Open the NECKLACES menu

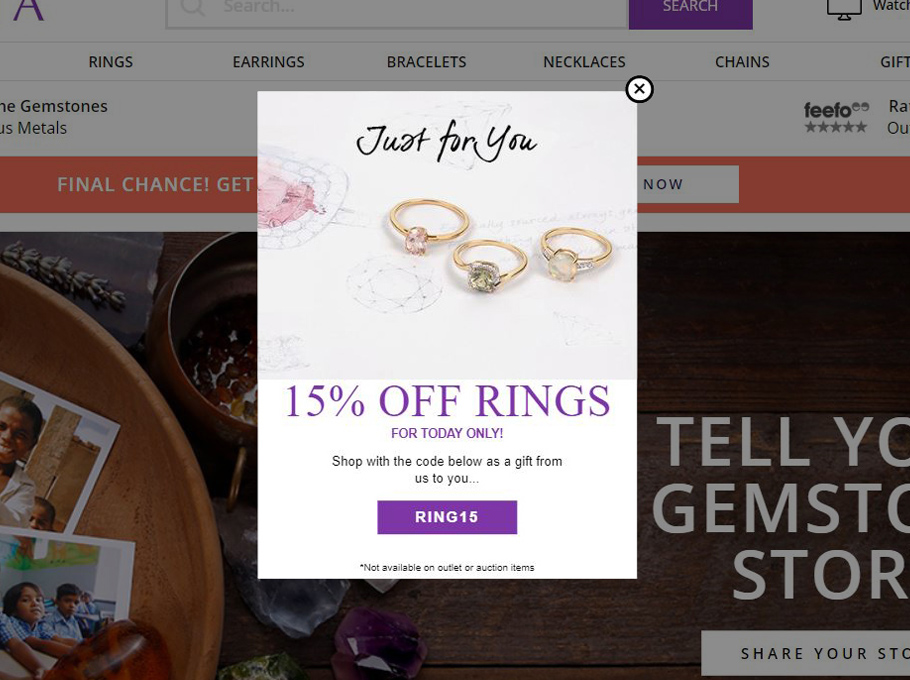(x=584, y=62)
